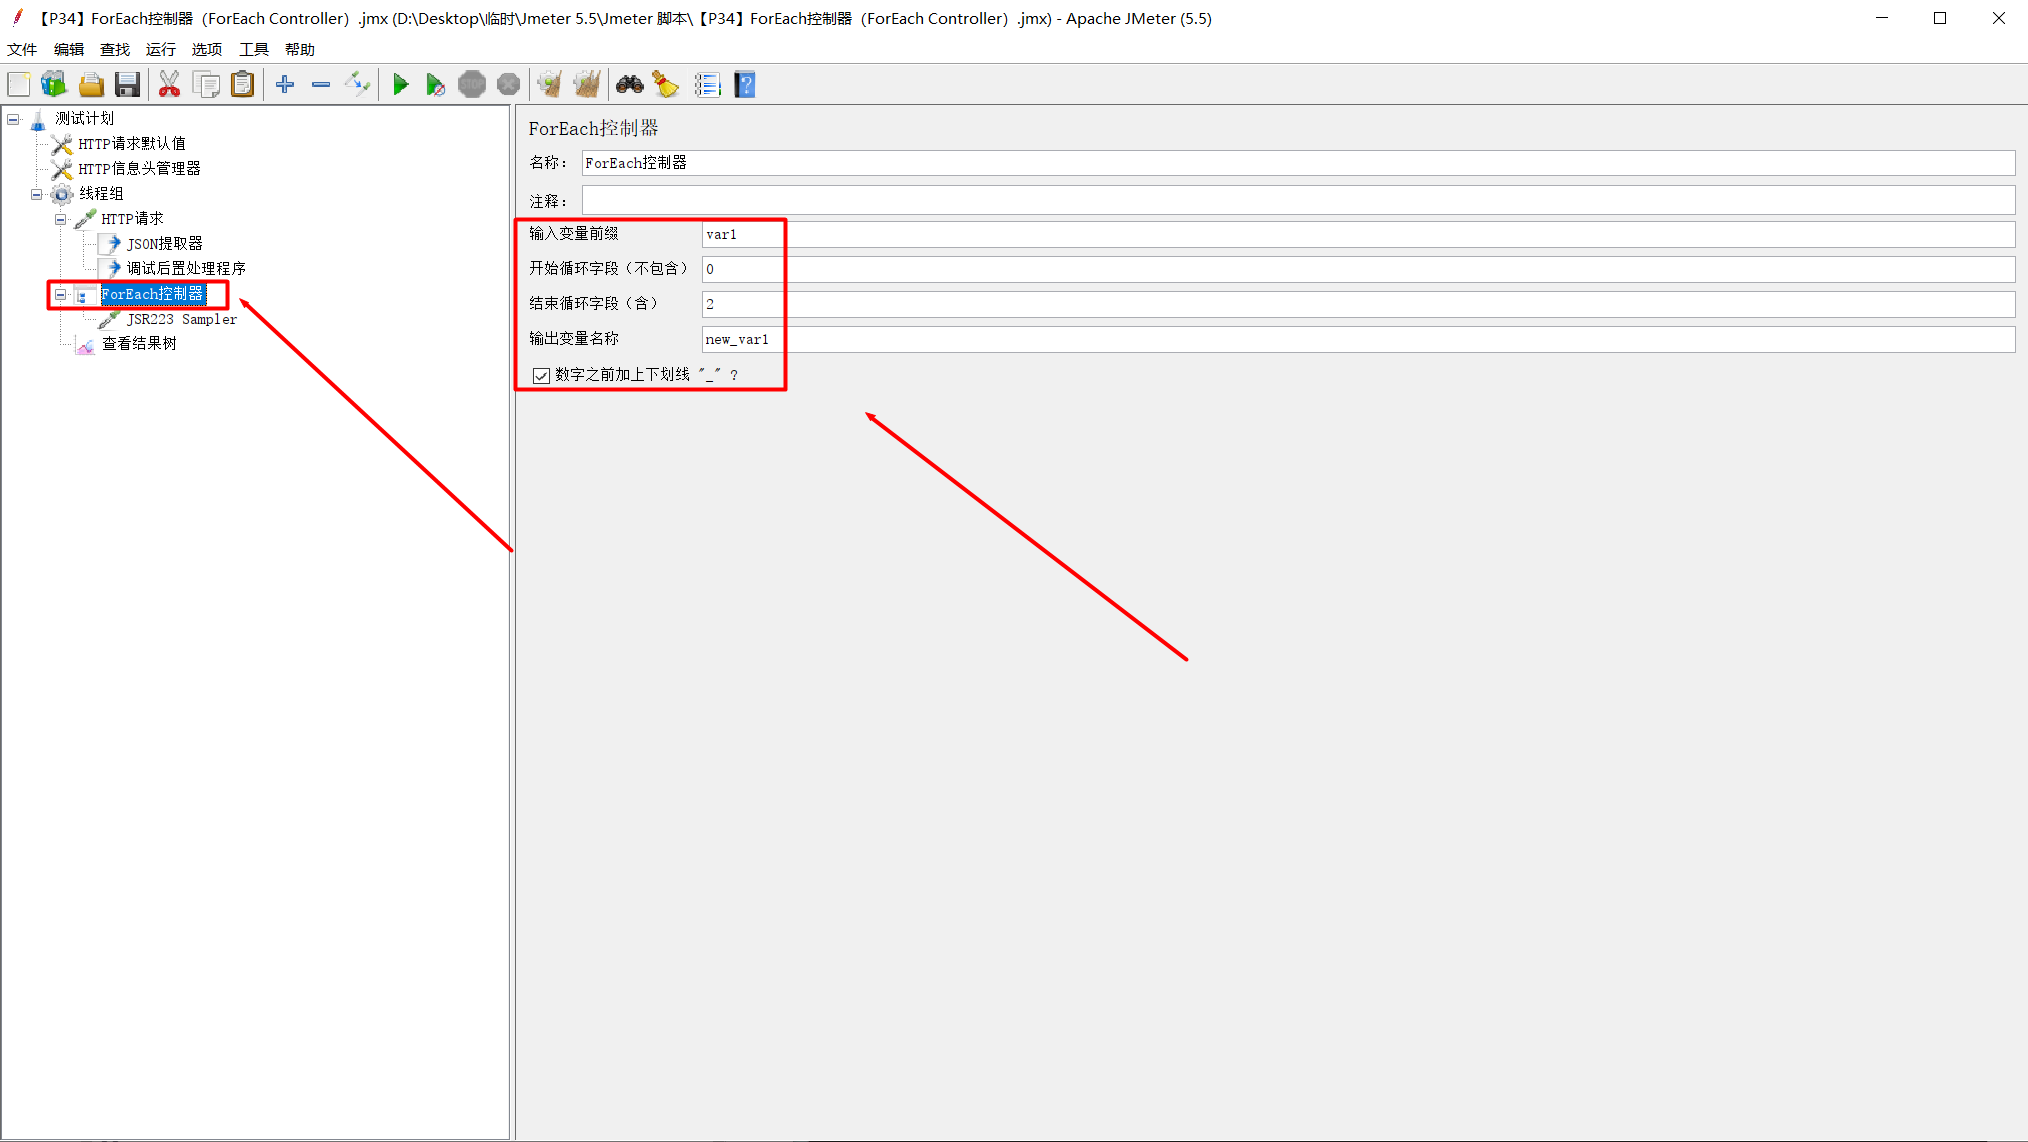
Task: Toggle the add underscore before number checkbox
Action: [x=541, y=375]
